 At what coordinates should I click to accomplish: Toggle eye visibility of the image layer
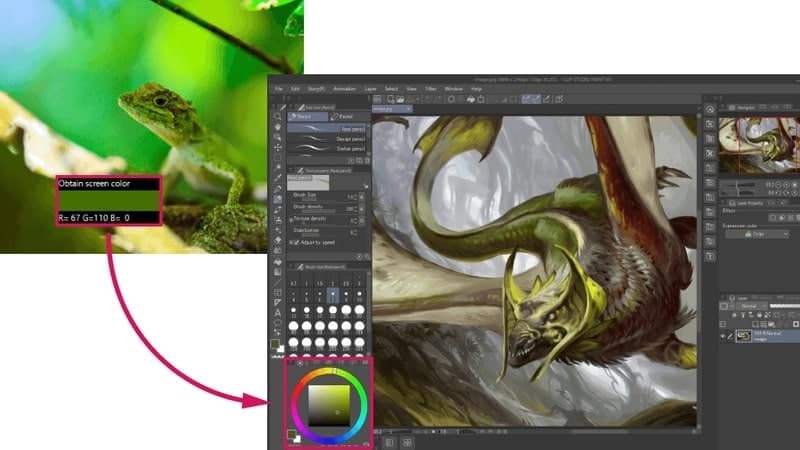[723, 336]
